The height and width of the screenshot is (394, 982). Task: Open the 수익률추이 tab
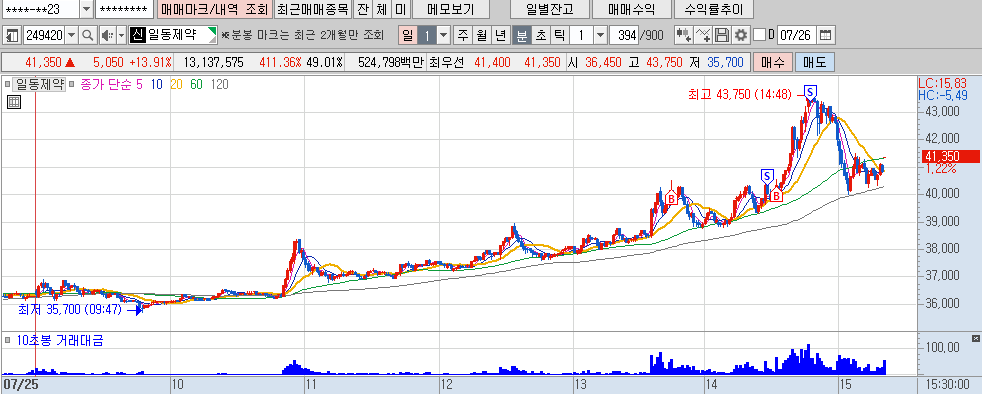713,9
